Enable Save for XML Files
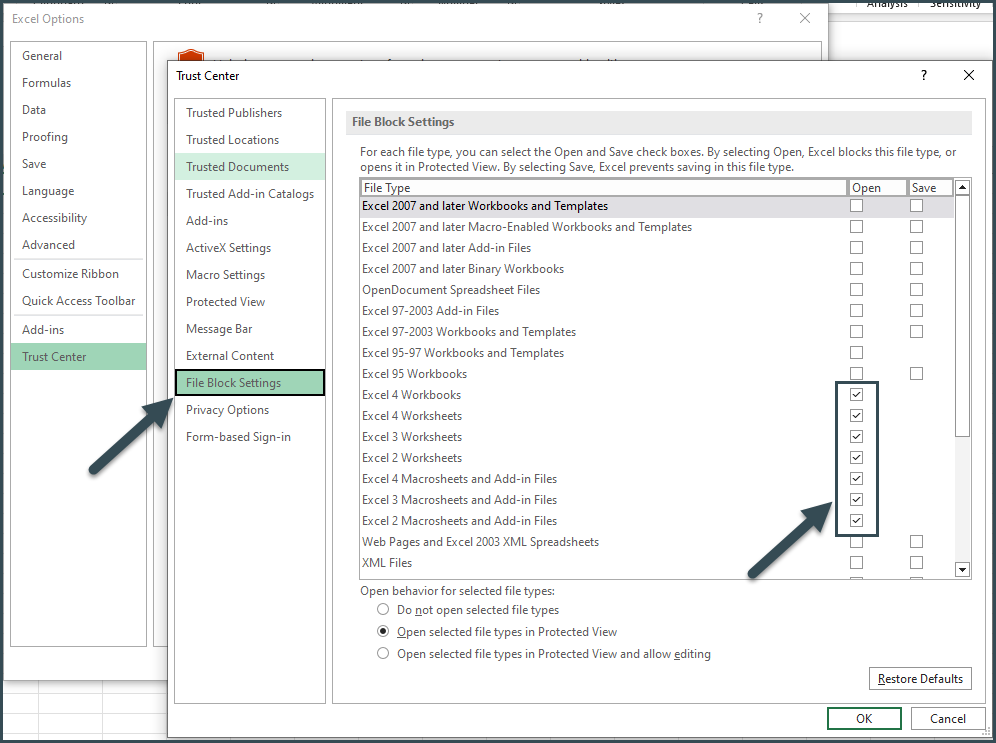Screen dimensions: 996x743 tap(916, 562)
